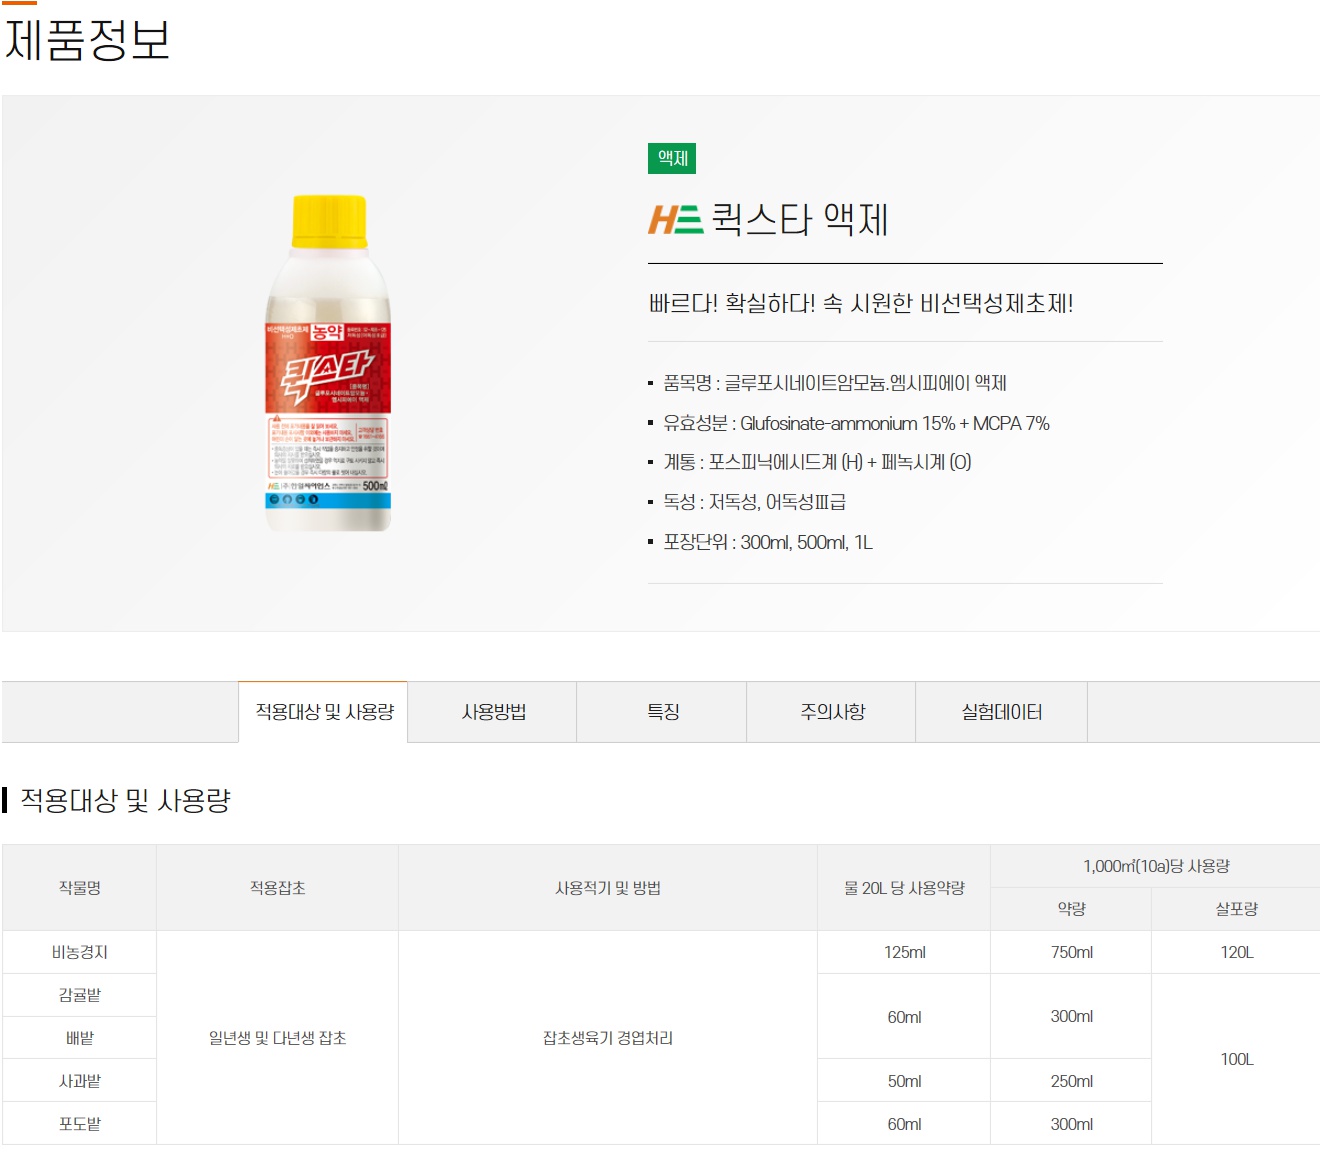The image size is (1320, 1173).
Task: Click the 포장단위 300ml, 500ml, 1L line
Action: 768,542
